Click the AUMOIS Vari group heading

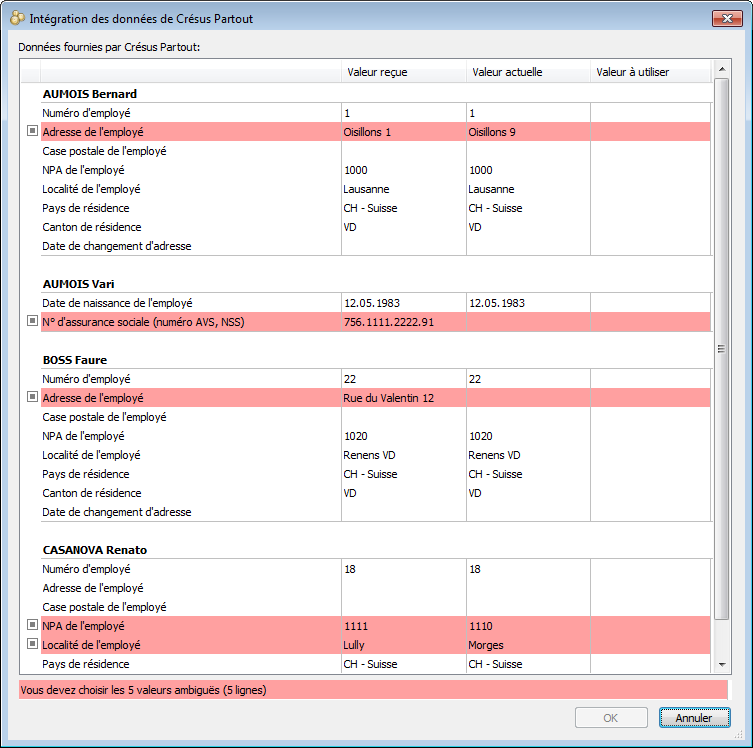(78, 284)
